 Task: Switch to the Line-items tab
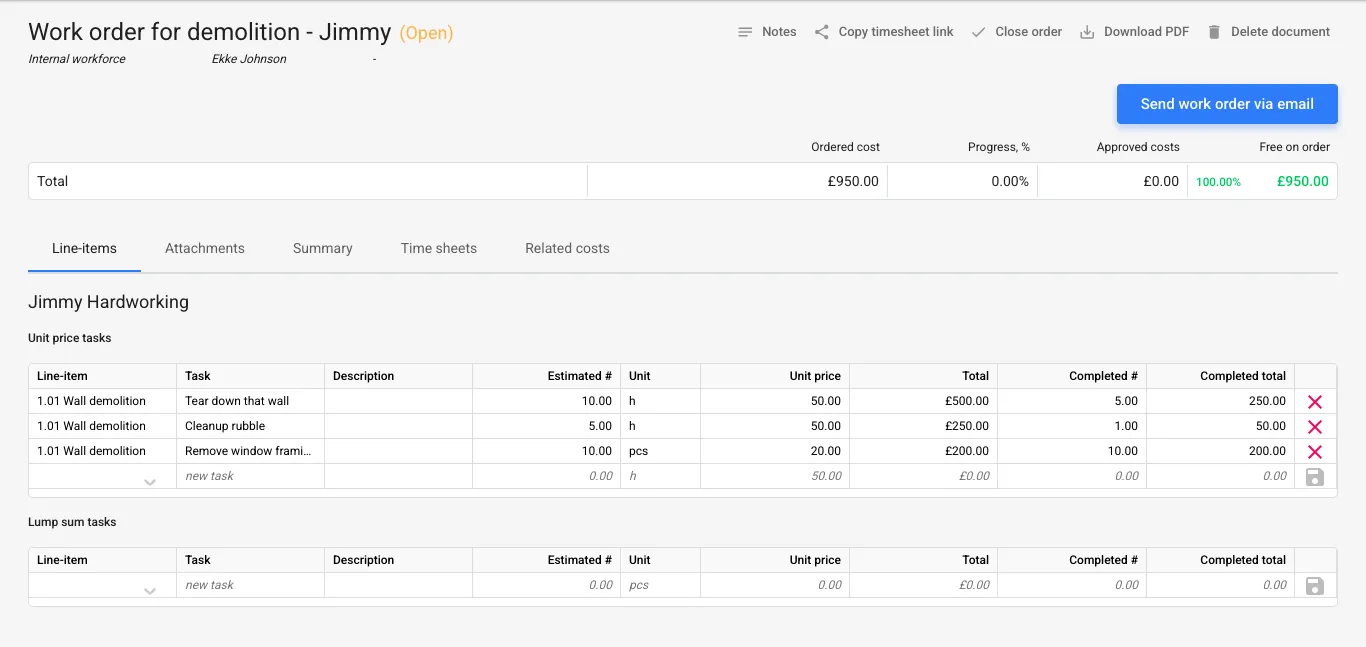(84, 248)
